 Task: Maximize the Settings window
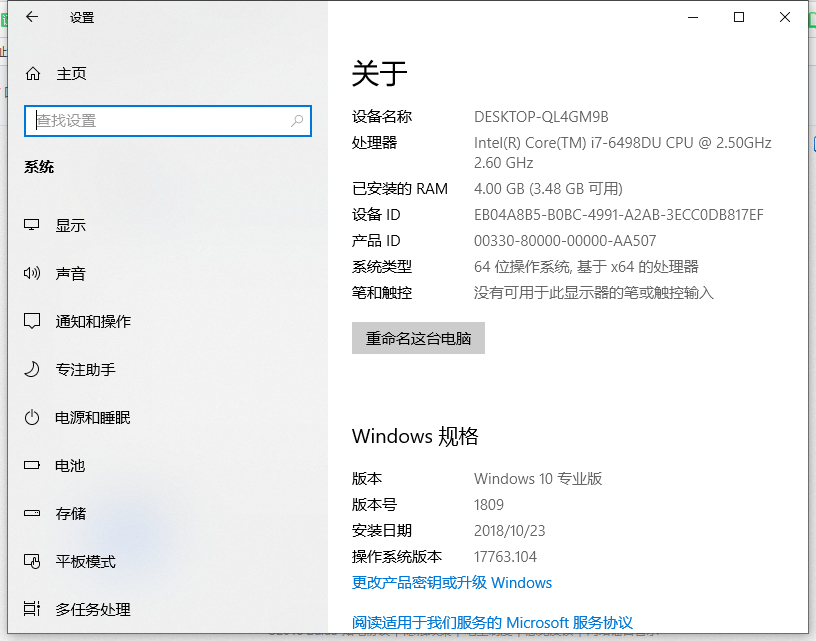[738, 17]
